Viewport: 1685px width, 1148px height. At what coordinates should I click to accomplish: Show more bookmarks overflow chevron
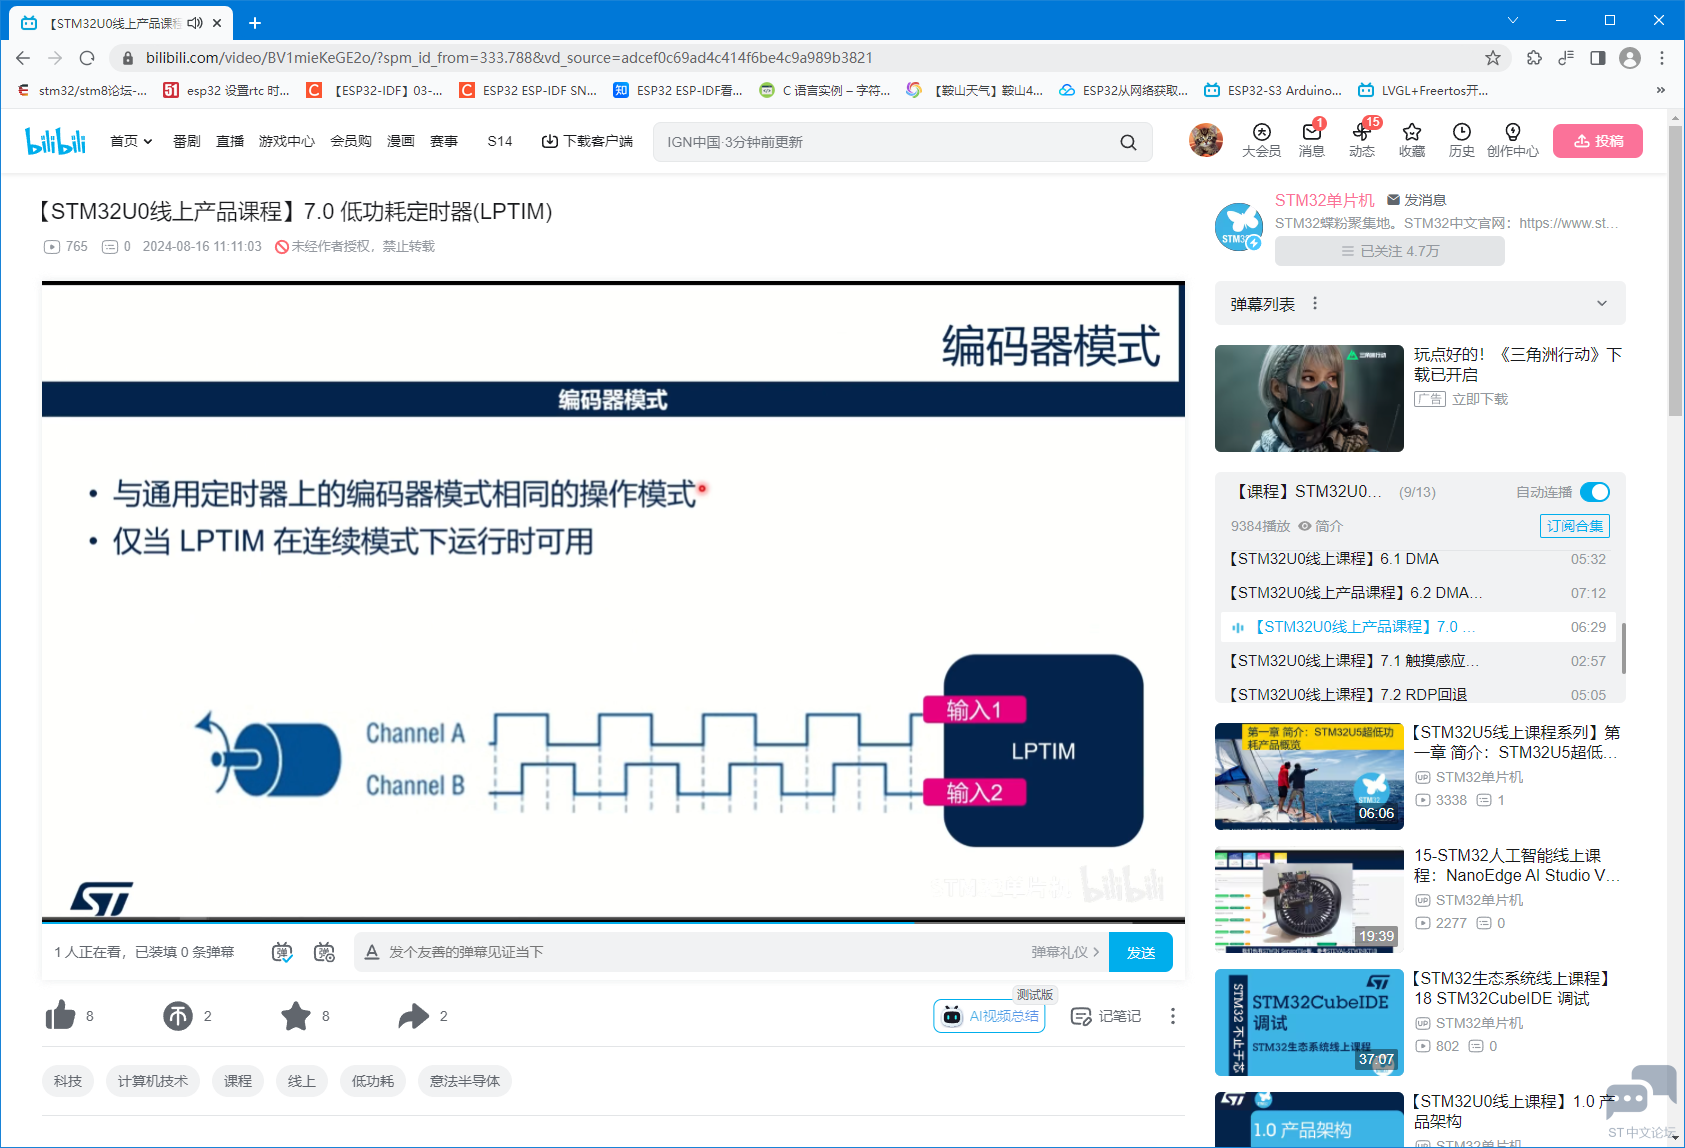coord(1661,90)
